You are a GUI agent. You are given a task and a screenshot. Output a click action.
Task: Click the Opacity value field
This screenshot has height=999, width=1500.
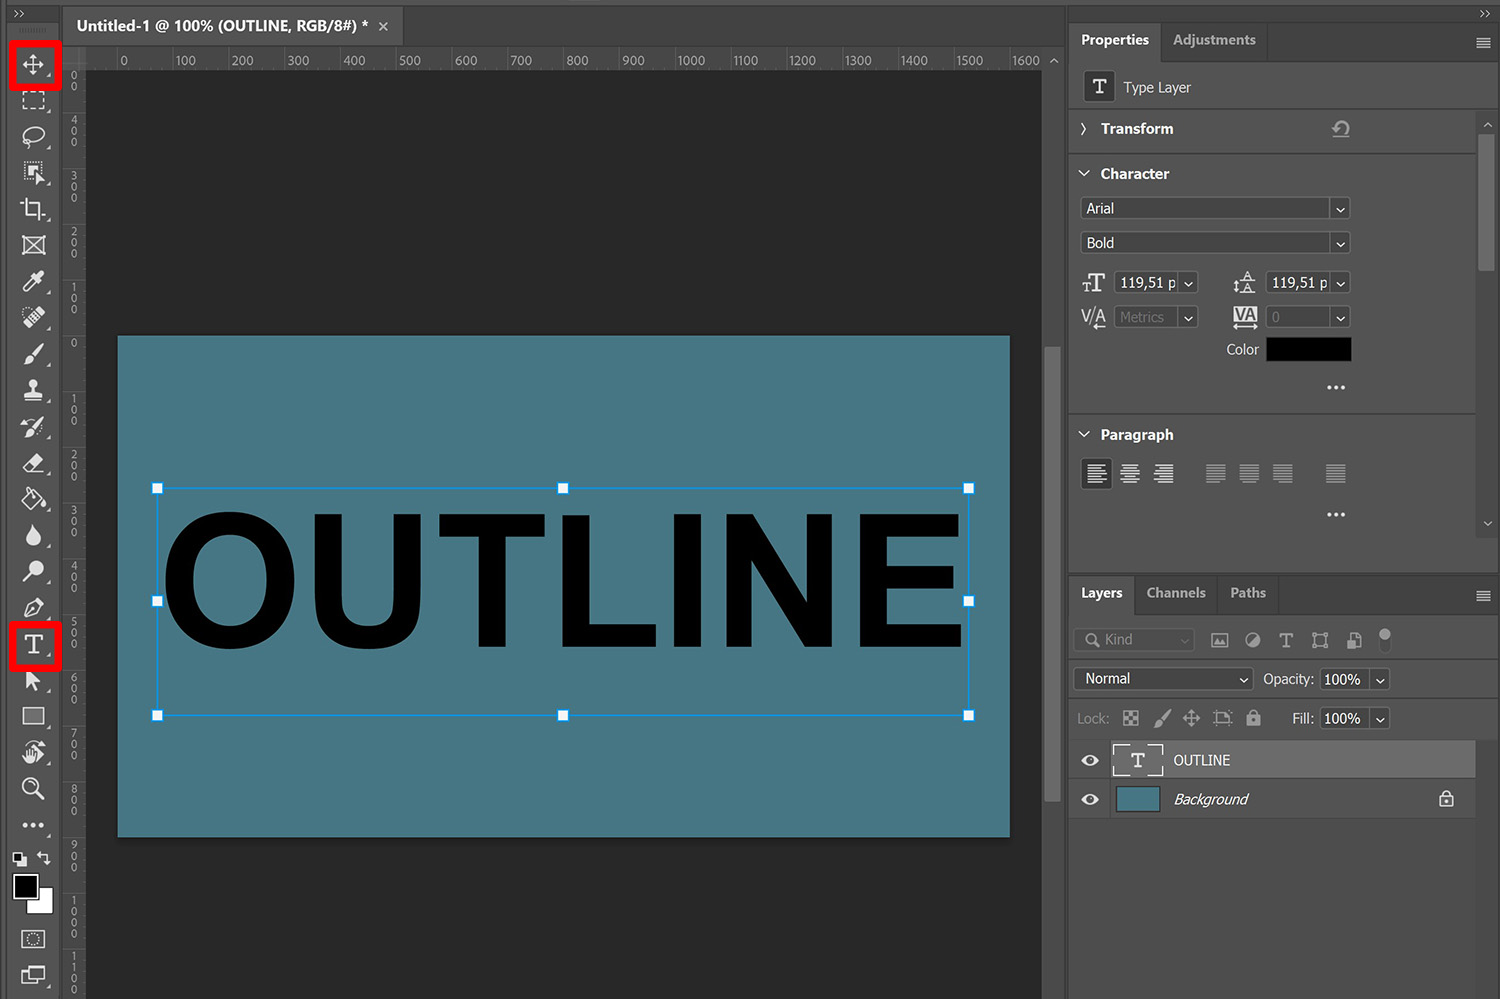[1344, 679]
